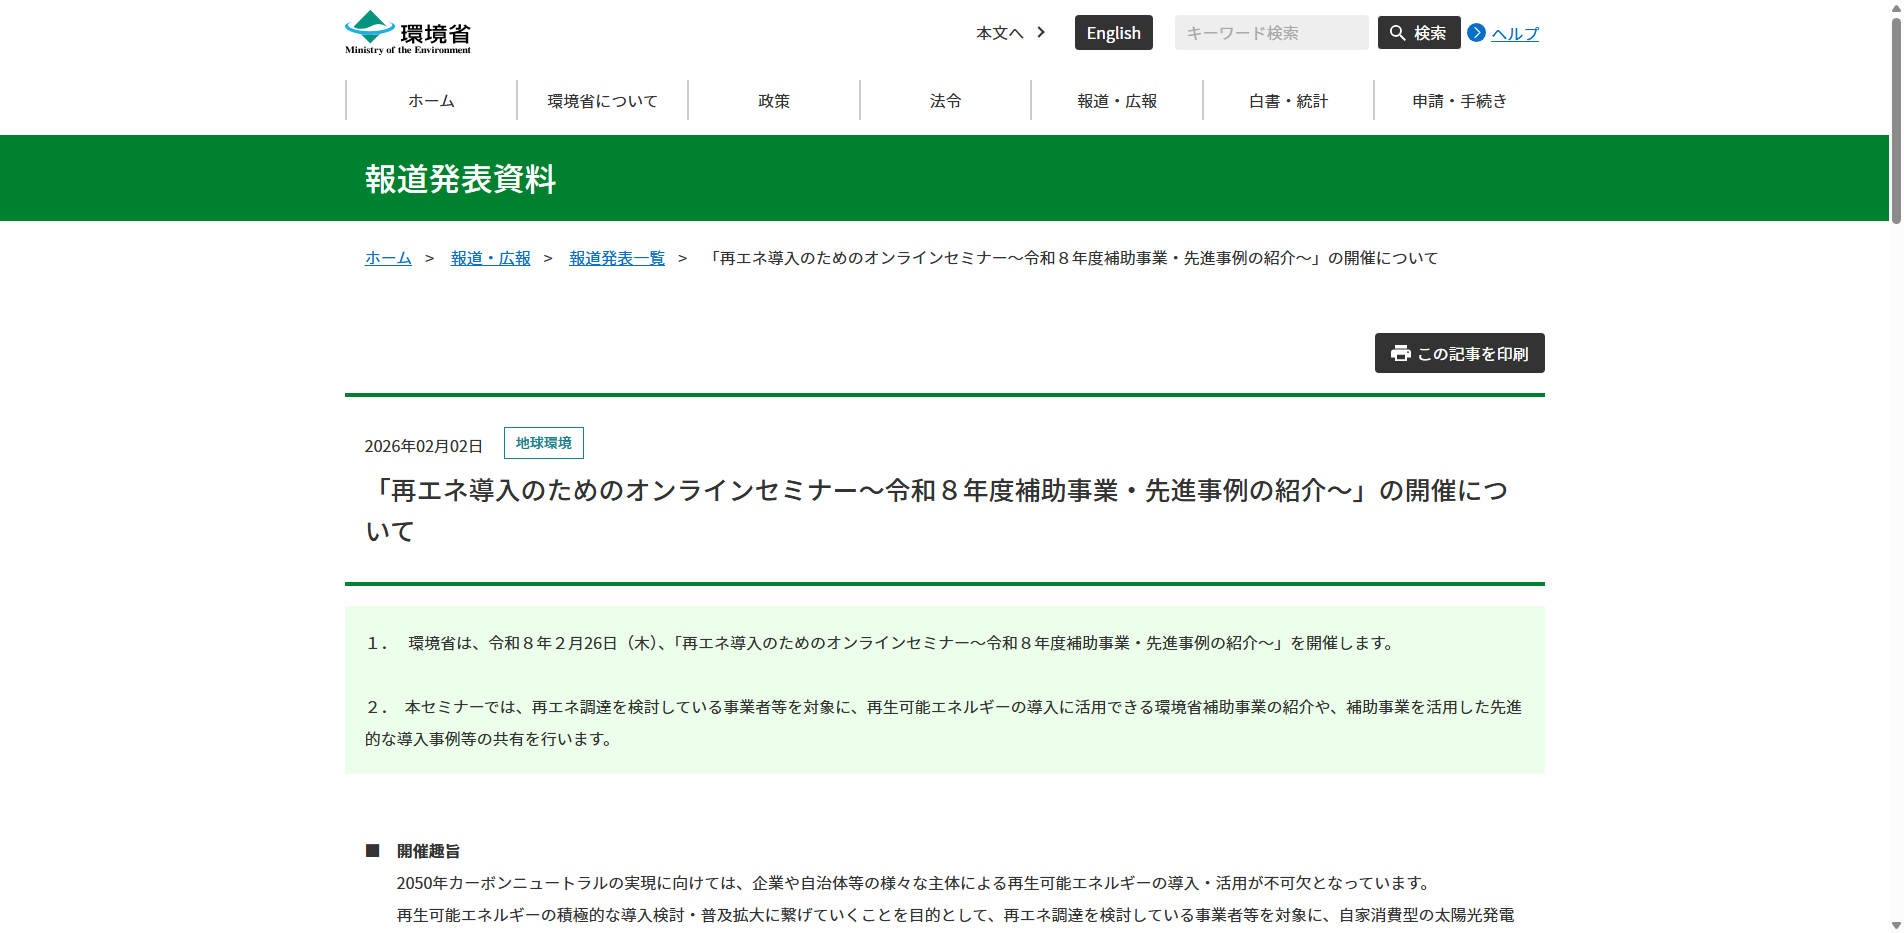1904x933 pixels.
Task: Open the 法令 navigation menu
Action: tap(945, 101)
